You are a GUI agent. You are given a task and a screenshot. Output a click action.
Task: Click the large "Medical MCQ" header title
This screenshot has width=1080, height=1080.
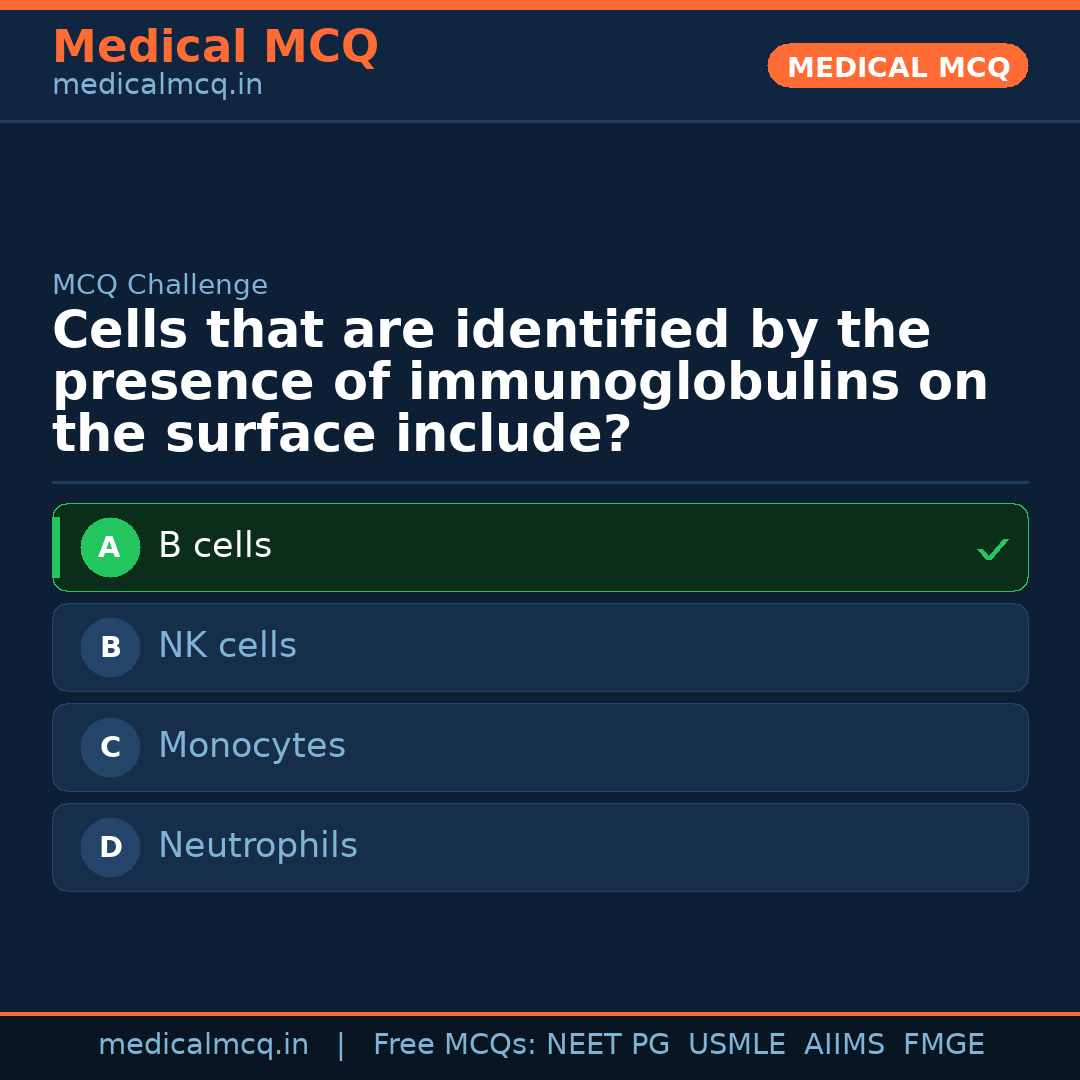point(215,47)
